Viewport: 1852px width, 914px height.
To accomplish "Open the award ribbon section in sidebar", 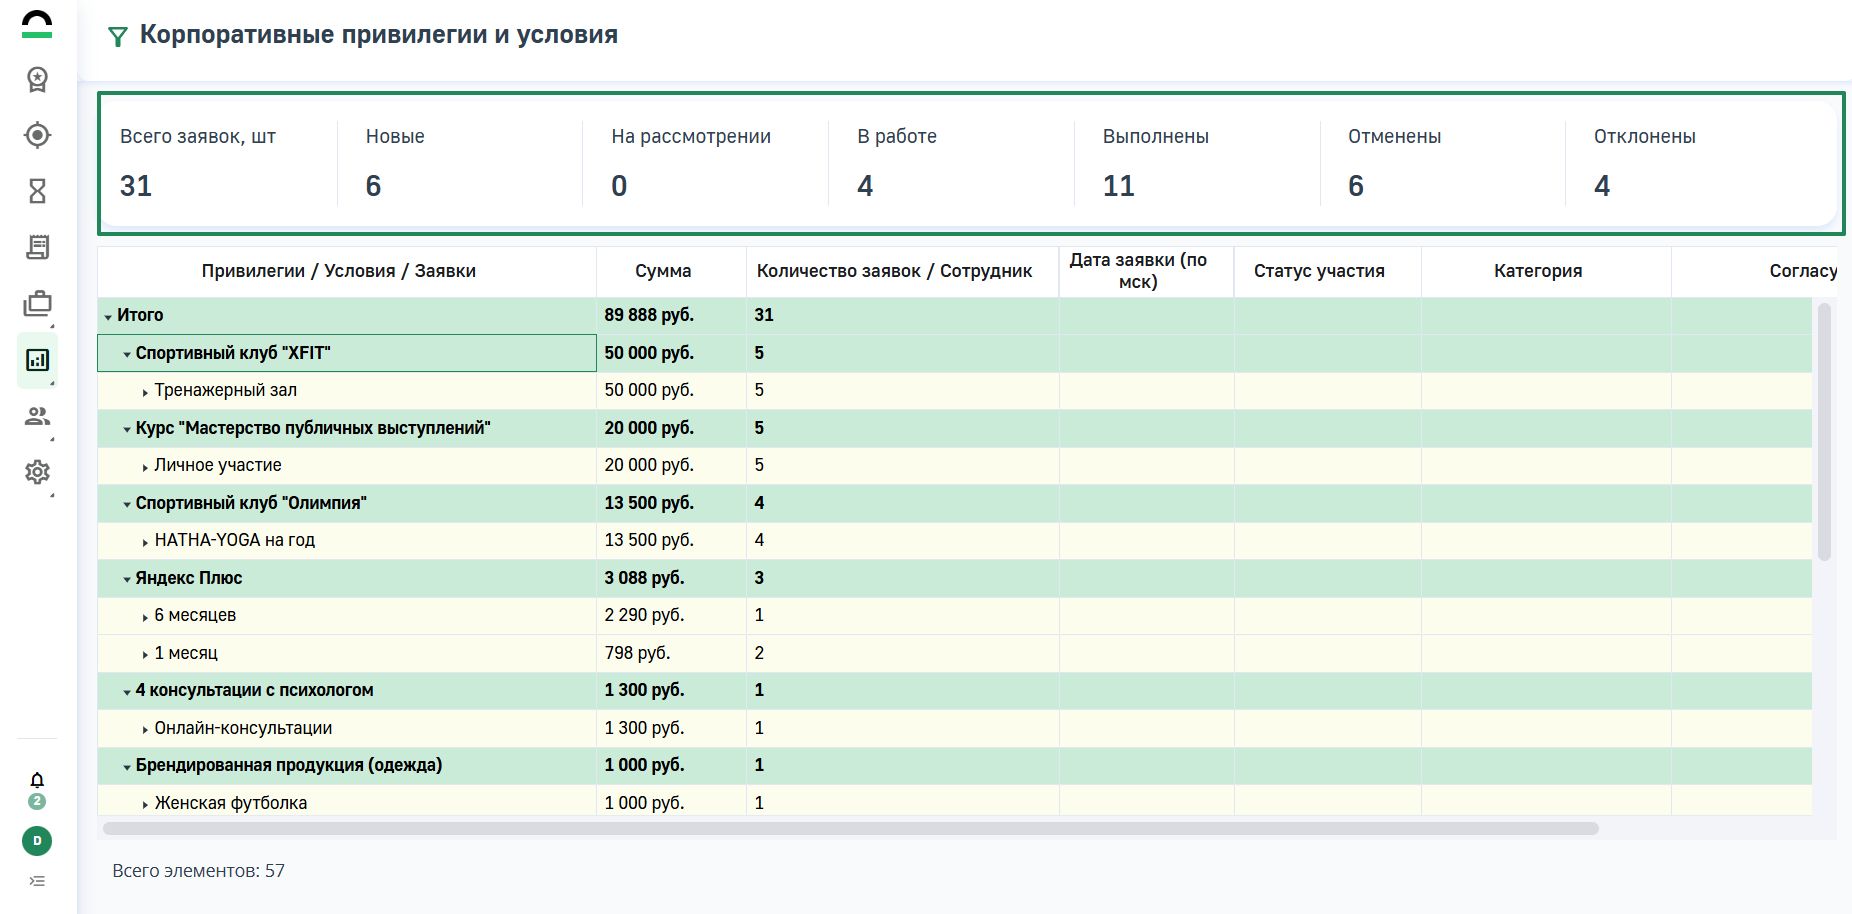I will [37, 79].
